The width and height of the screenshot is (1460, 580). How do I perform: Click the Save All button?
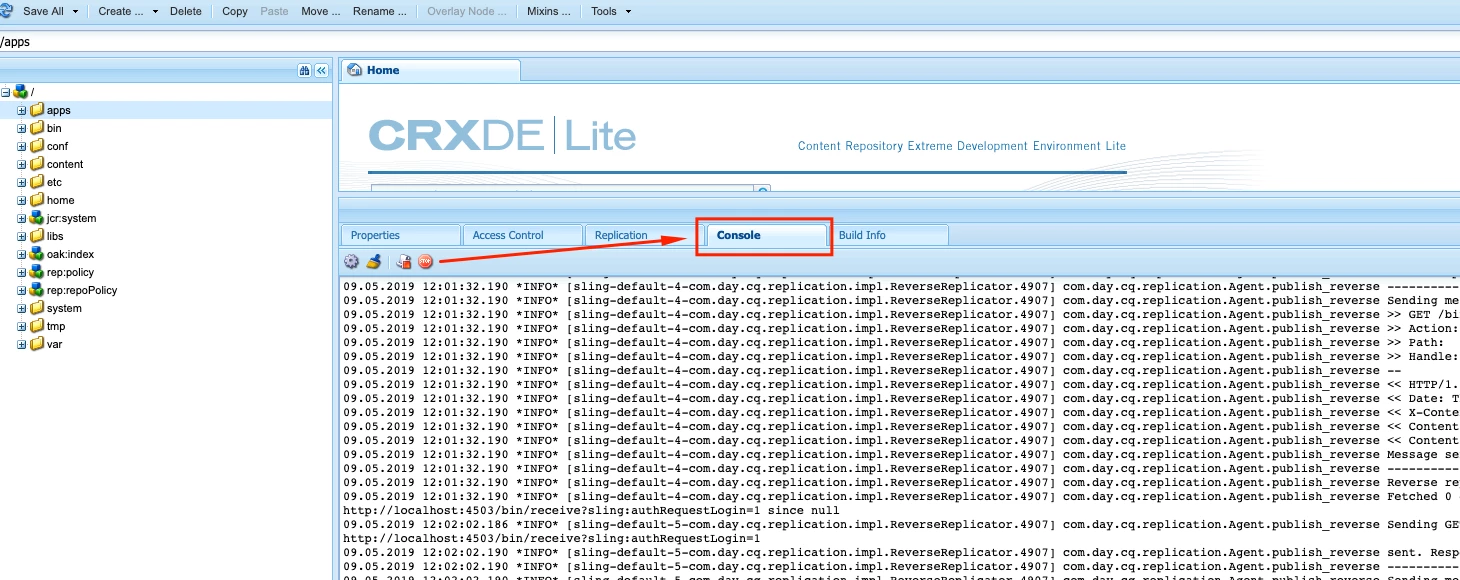(x=43, y=11)
